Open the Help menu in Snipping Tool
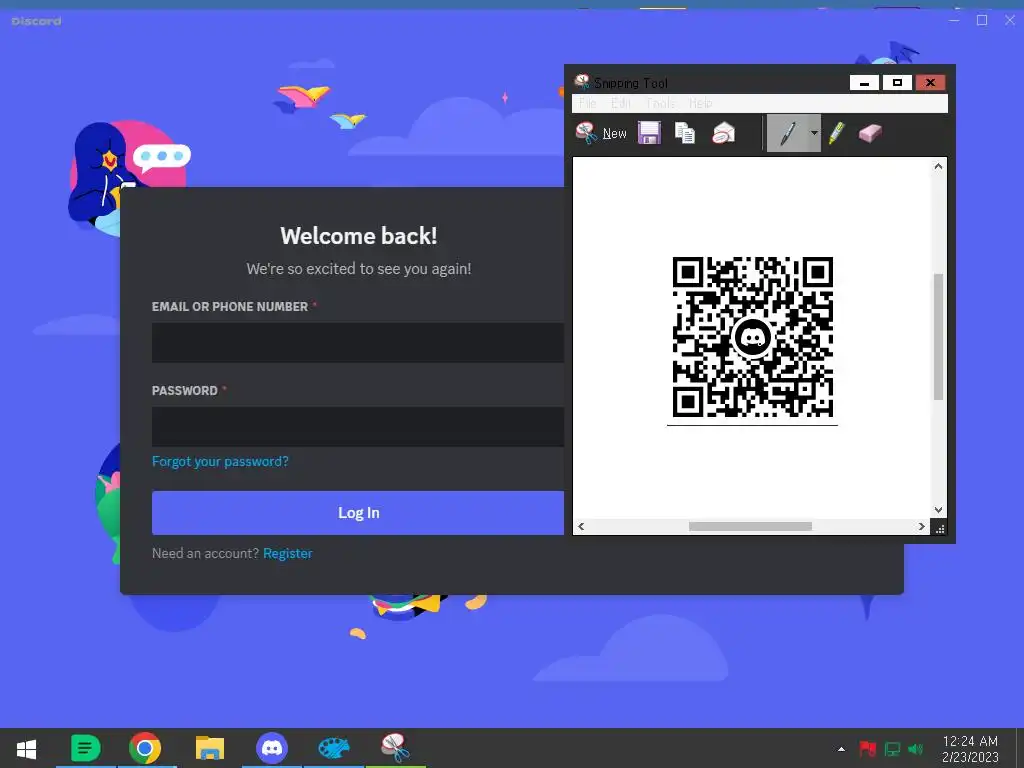Screen dimensions: 1024x768 pos(700,103)
